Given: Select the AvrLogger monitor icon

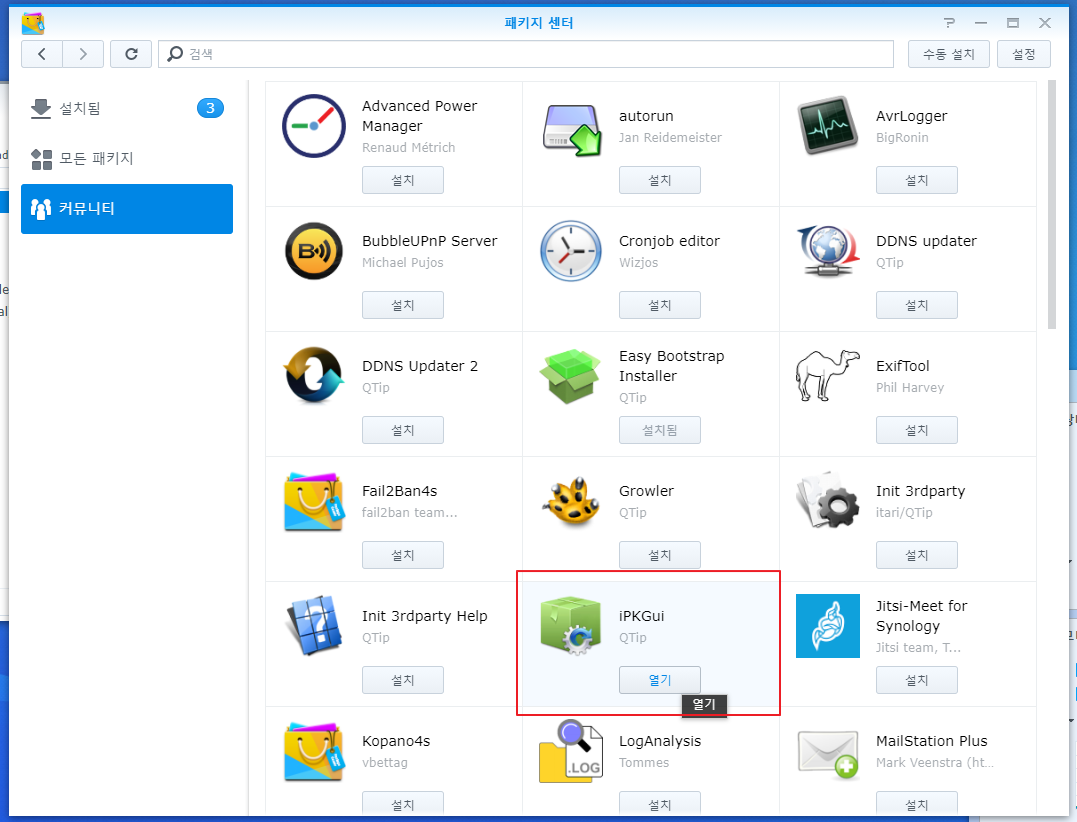Looking at the screenshot, I should [x=828, y=125].
